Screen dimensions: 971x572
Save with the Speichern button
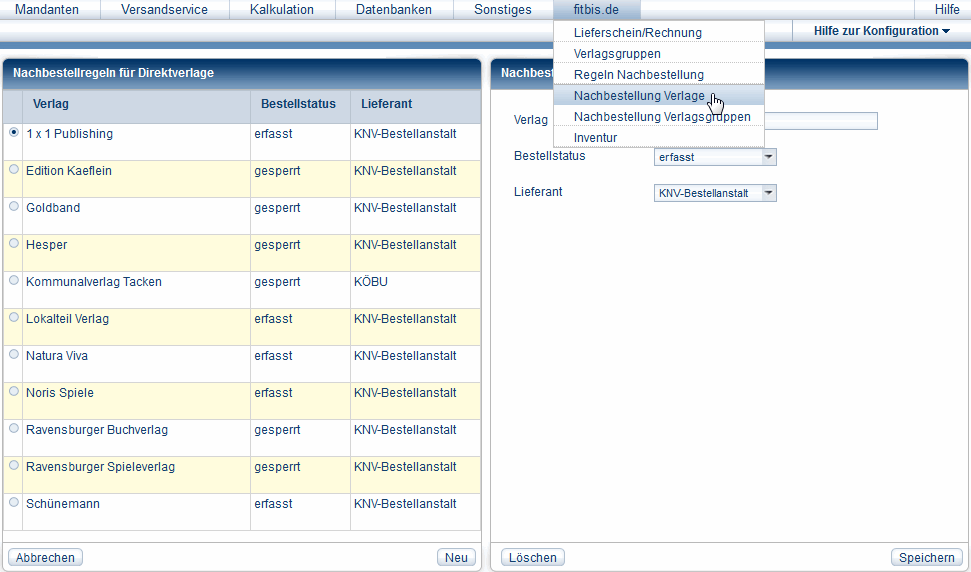click(926, 557)
